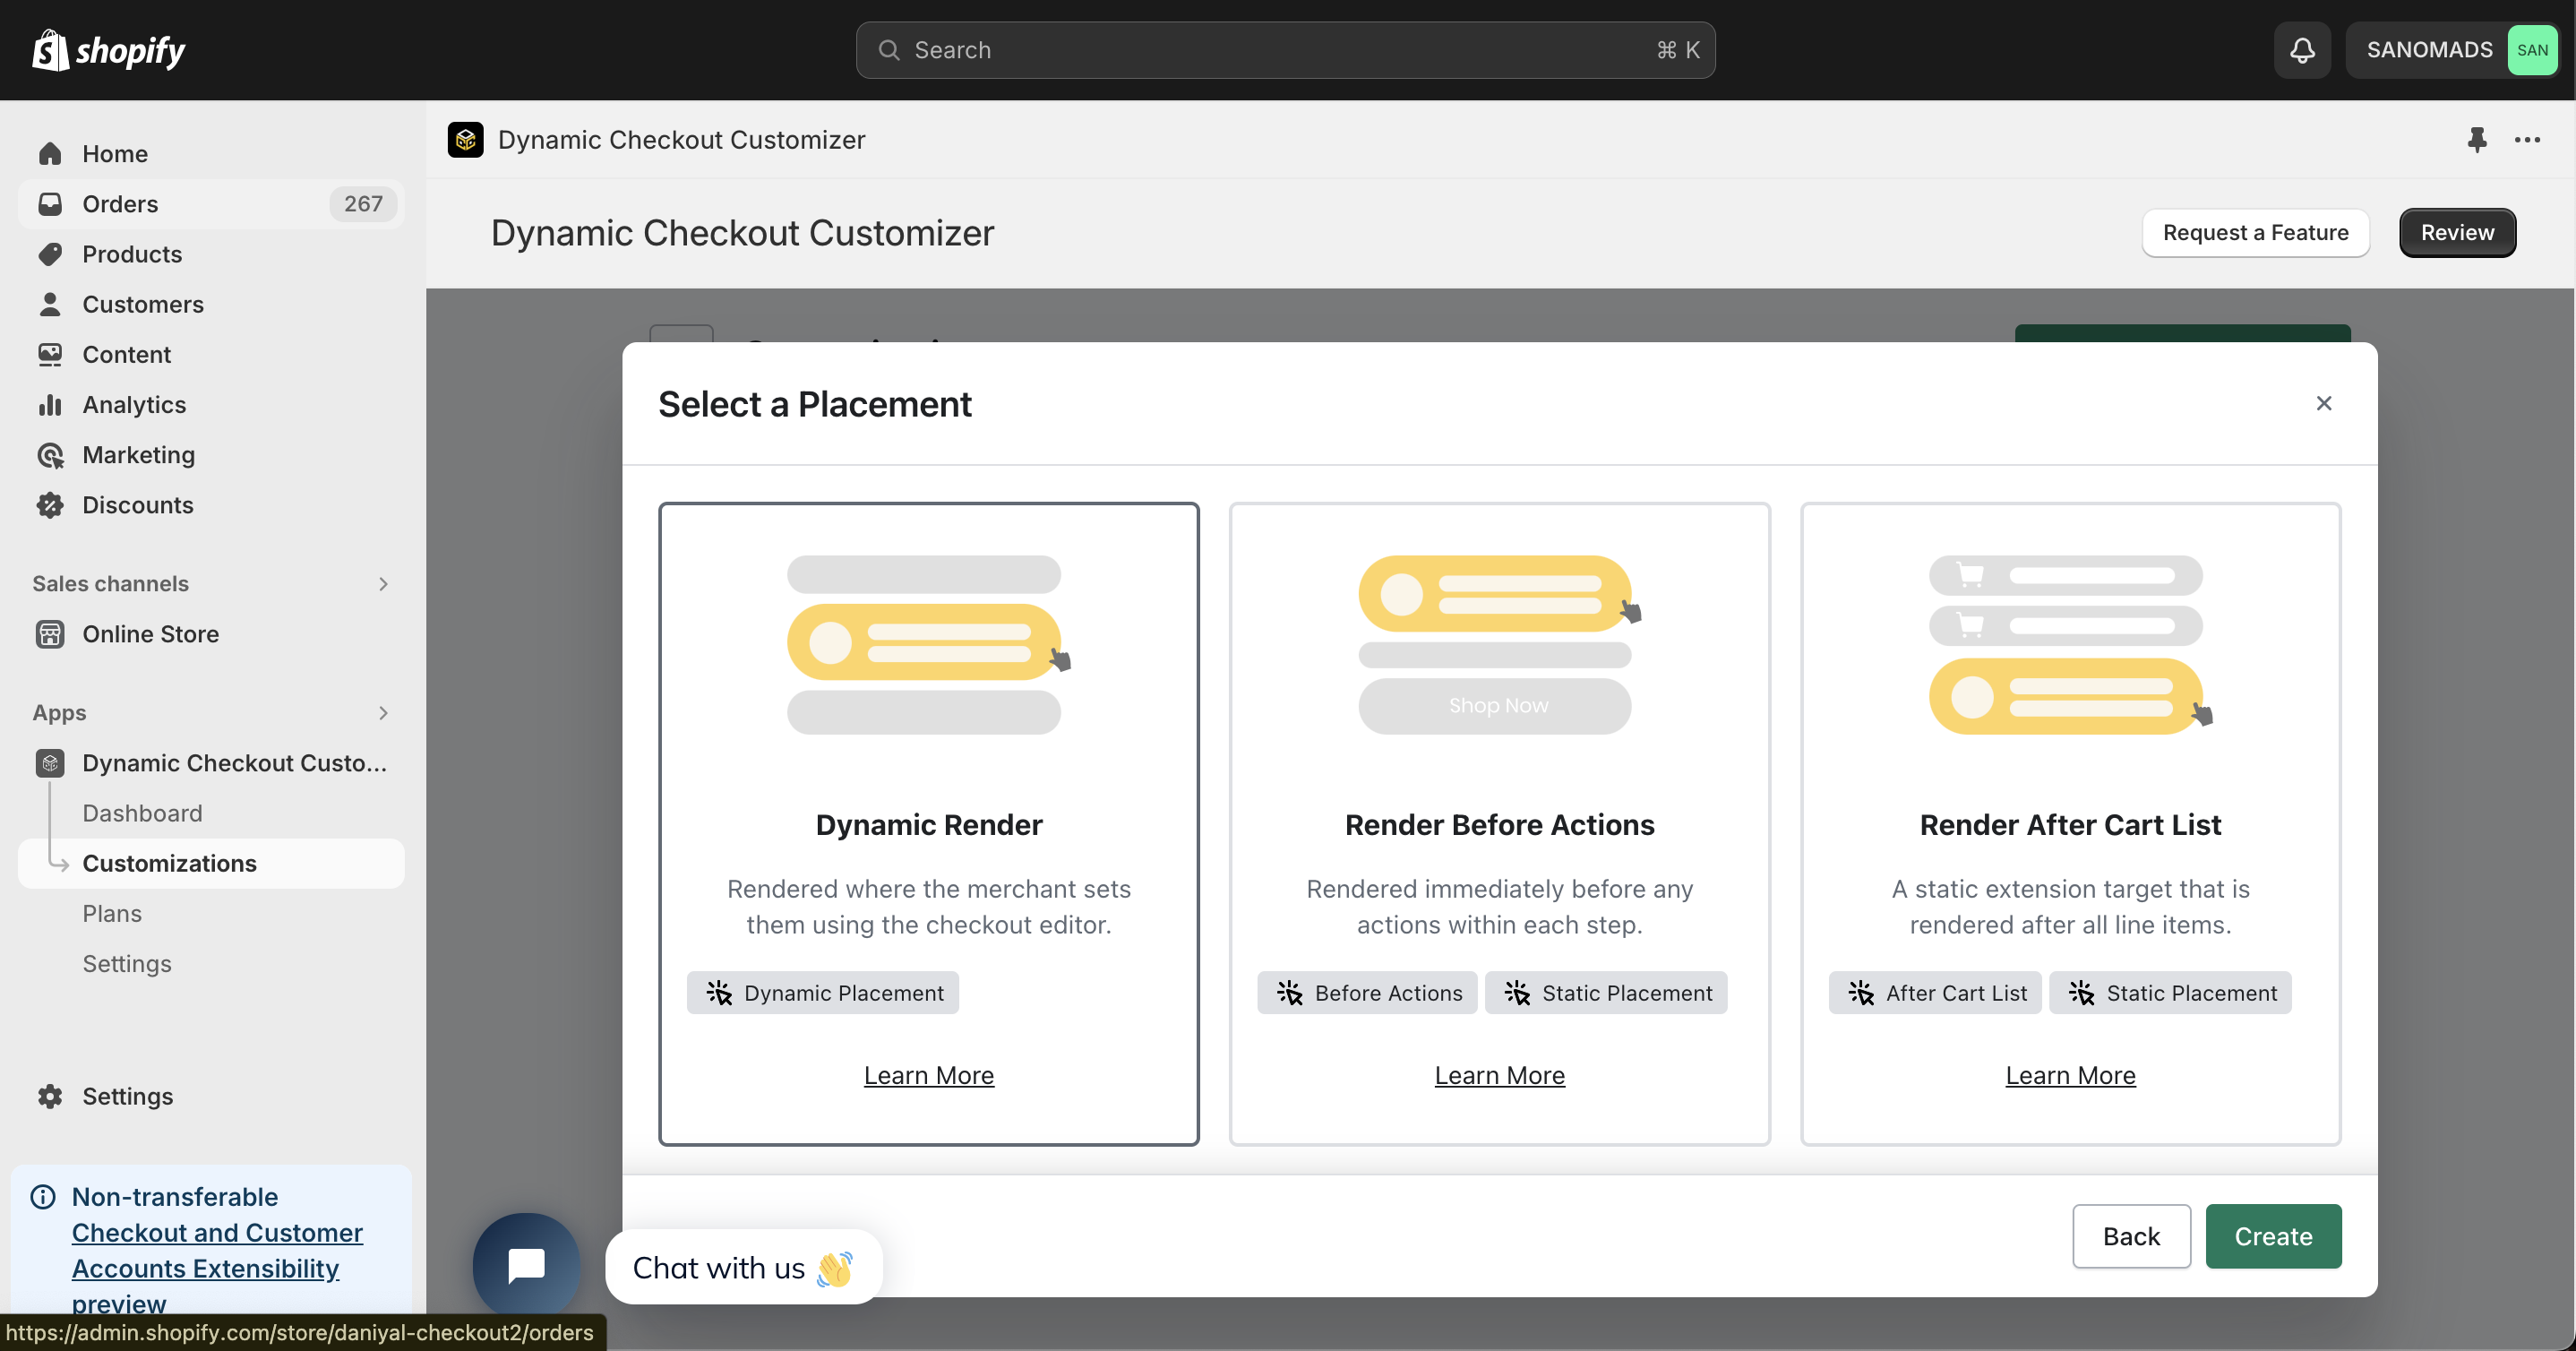Select the Render Before Actions placement card
The width and height of the screenshot is (2576, 1351).
pyautogui.click(x=1499, y=823)
